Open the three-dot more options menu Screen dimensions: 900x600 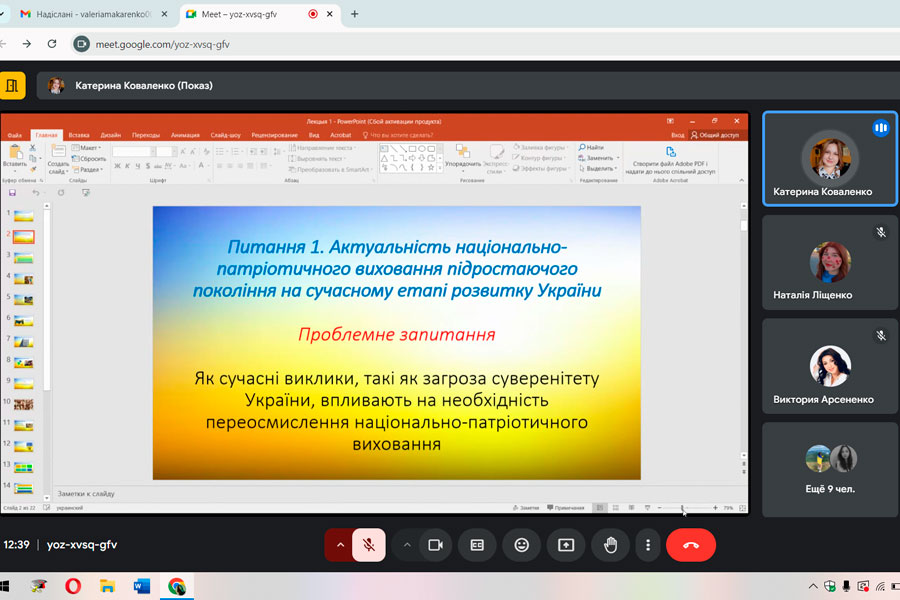click(x=648, y=545)
